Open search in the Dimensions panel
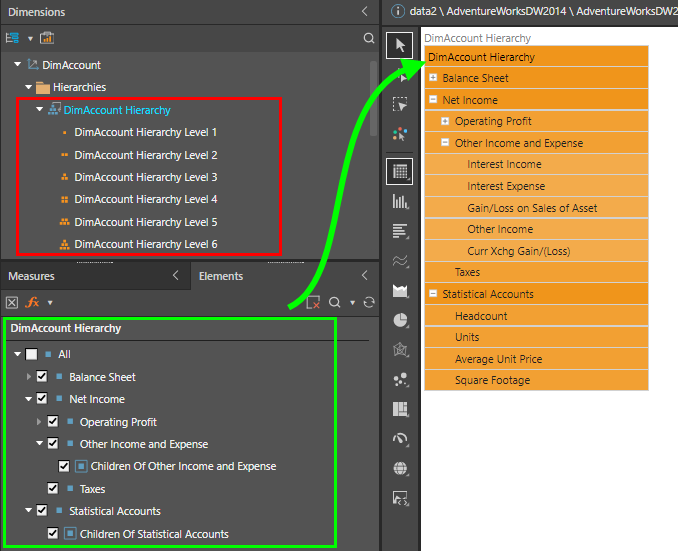 (369, 38)
